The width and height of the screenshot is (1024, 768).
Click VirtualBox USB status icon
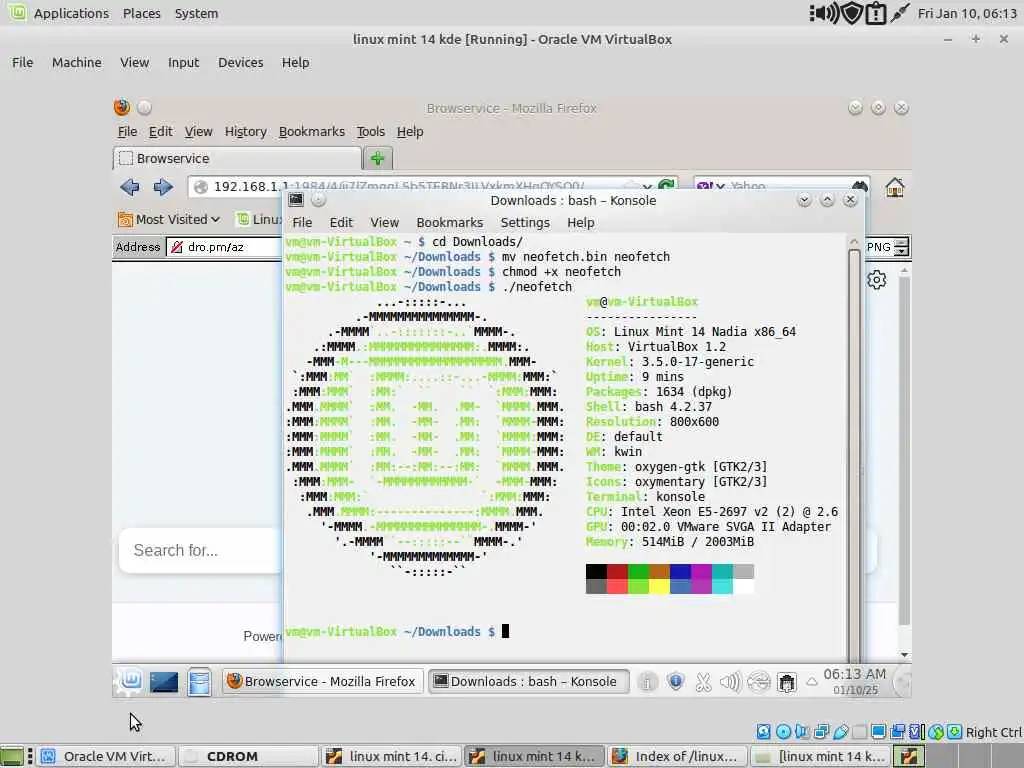(840, 732)
